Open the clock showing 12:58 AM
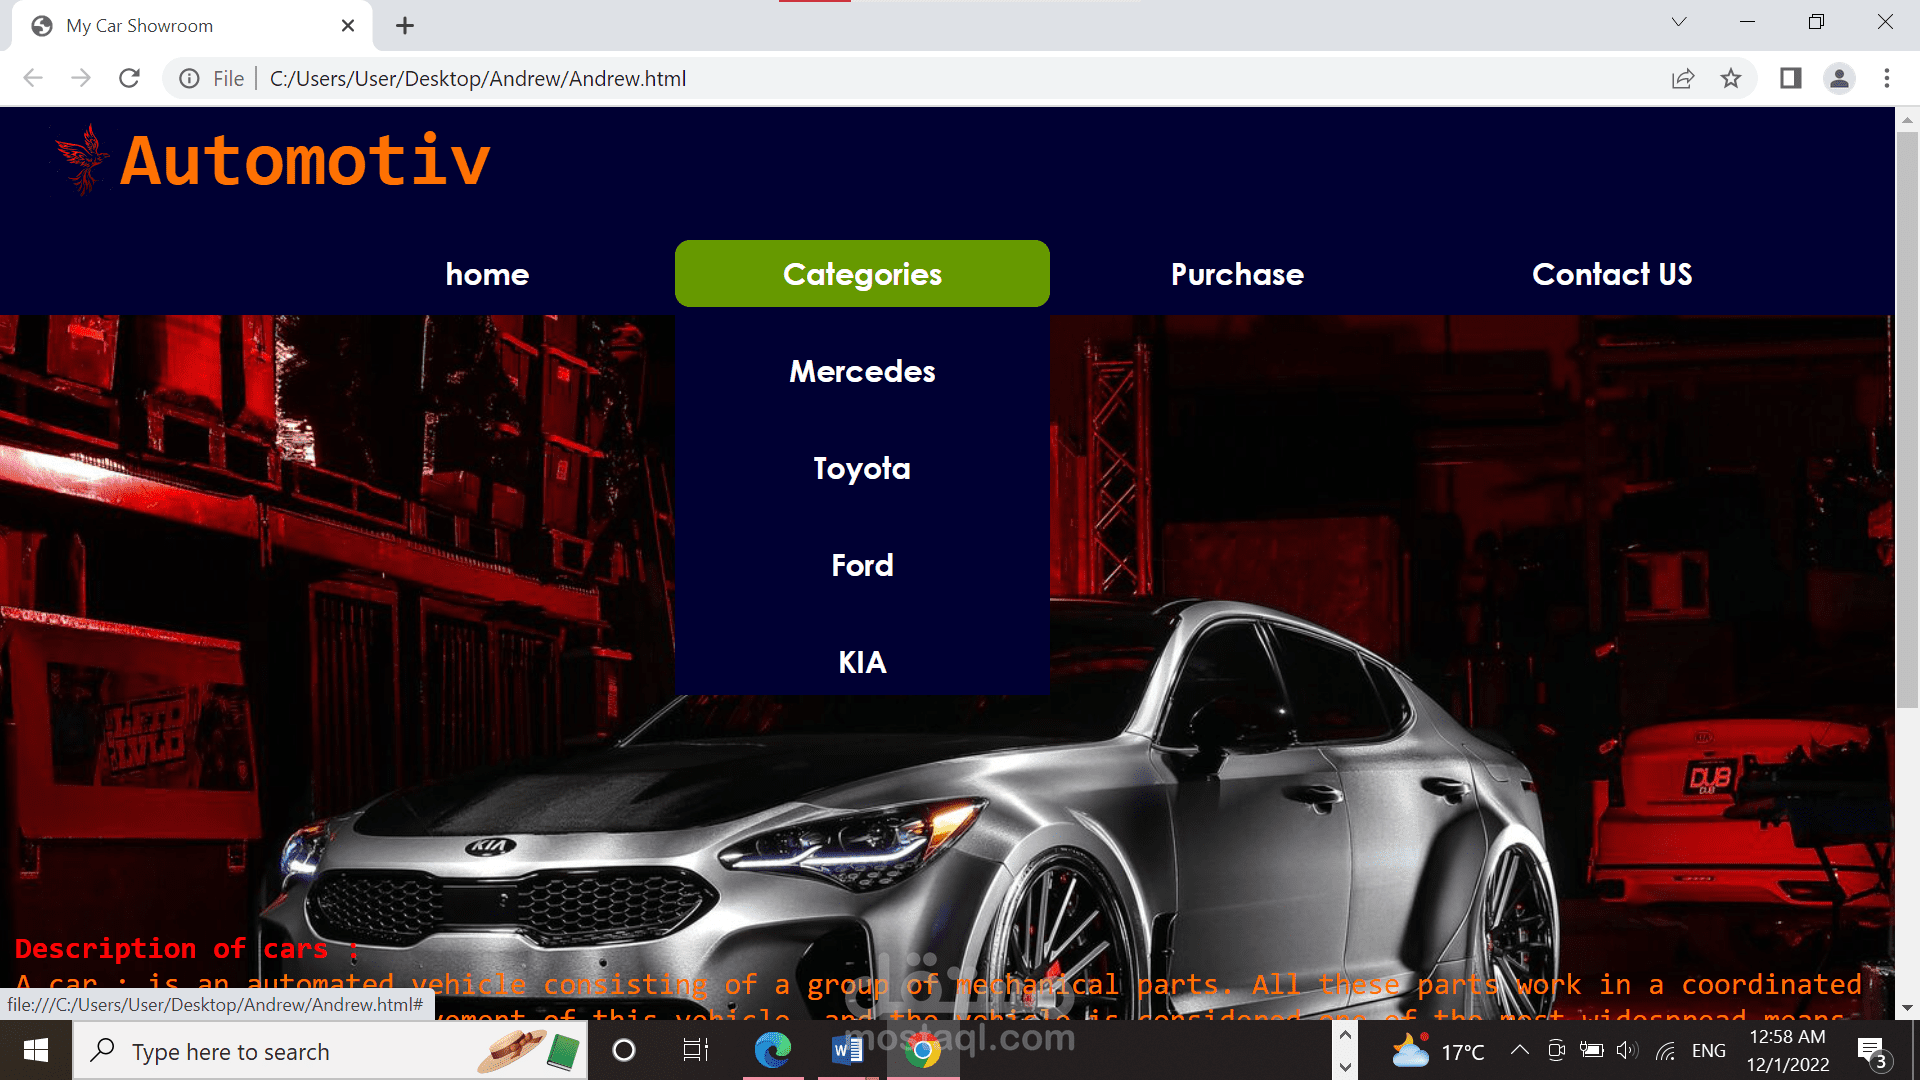The image size is (1920, 1080). (1788, 1051)
